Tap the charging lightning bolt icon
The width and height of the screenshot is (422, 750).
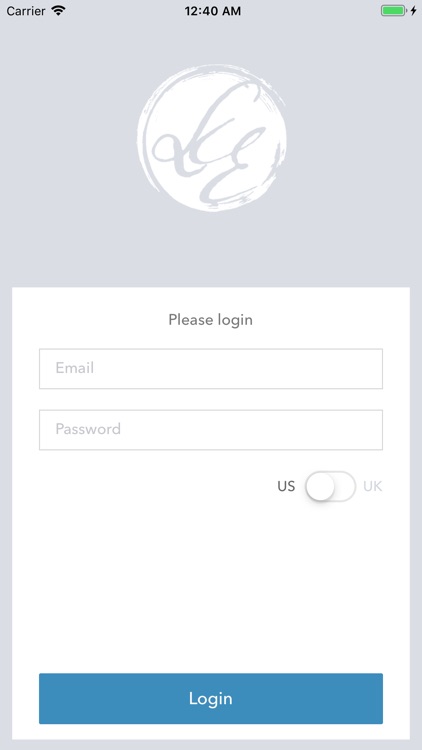pos(413,11)
